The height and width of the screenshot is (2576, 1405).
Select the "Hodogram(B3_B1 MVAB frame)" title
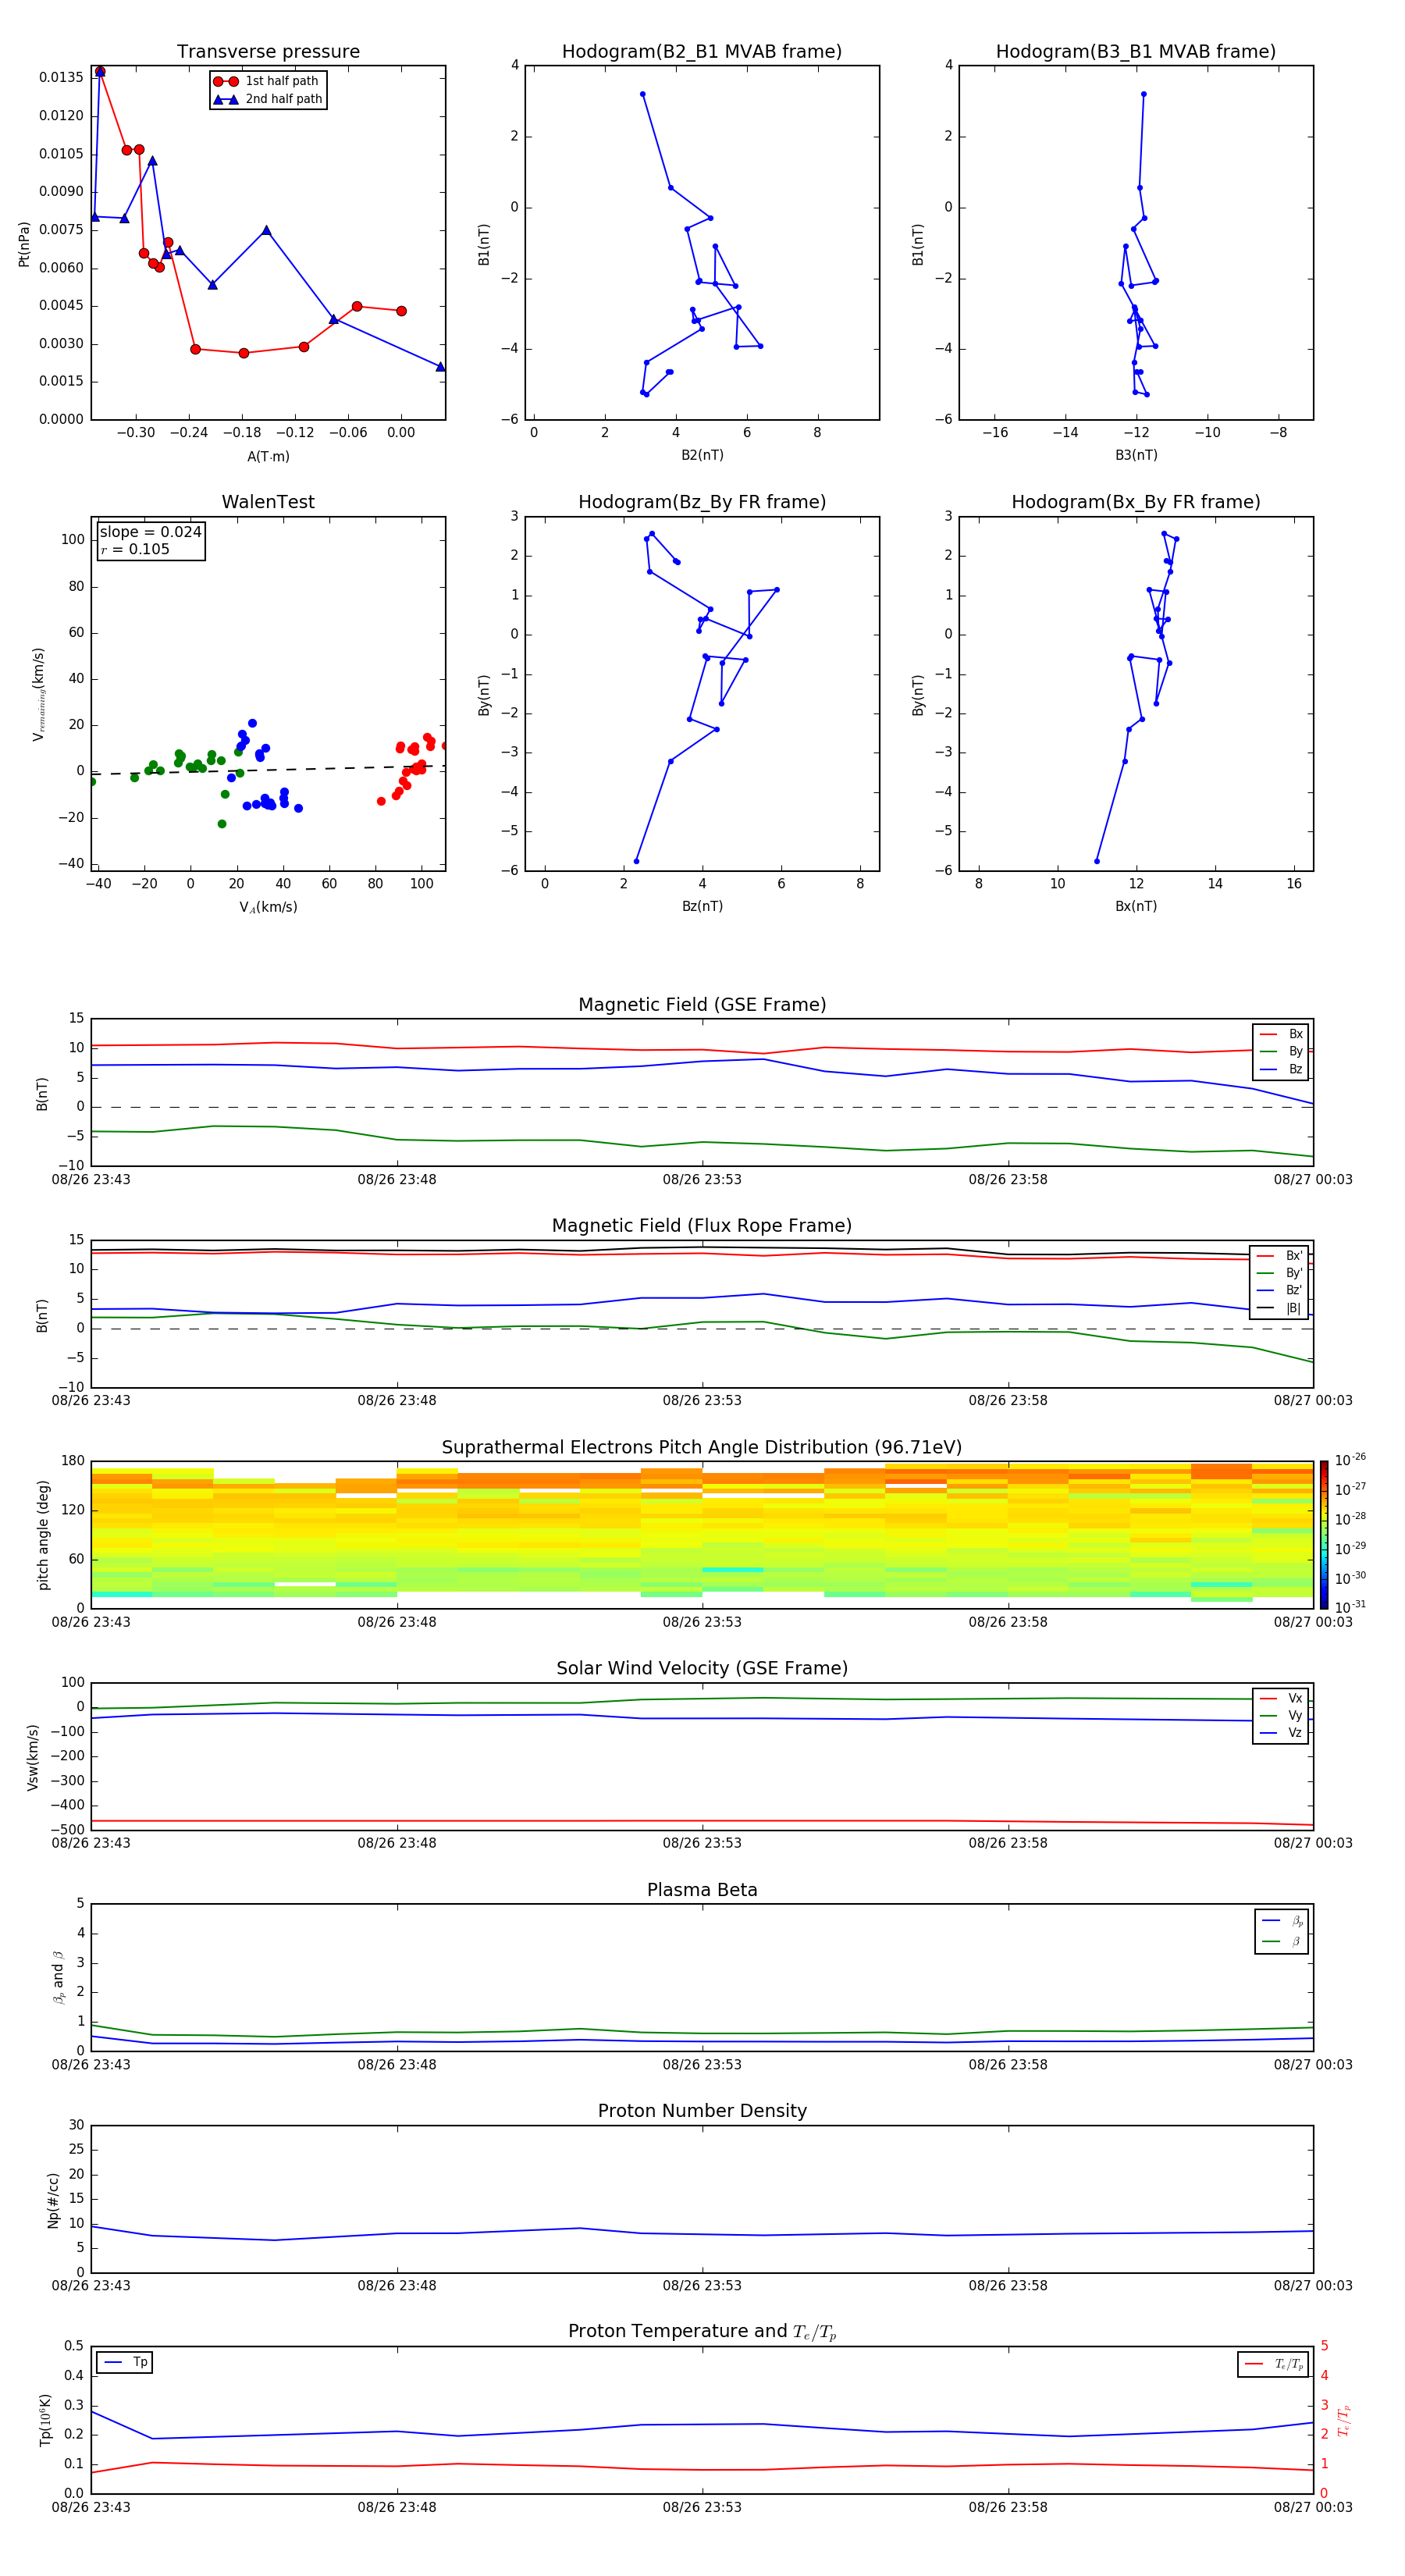point(1135,52)
